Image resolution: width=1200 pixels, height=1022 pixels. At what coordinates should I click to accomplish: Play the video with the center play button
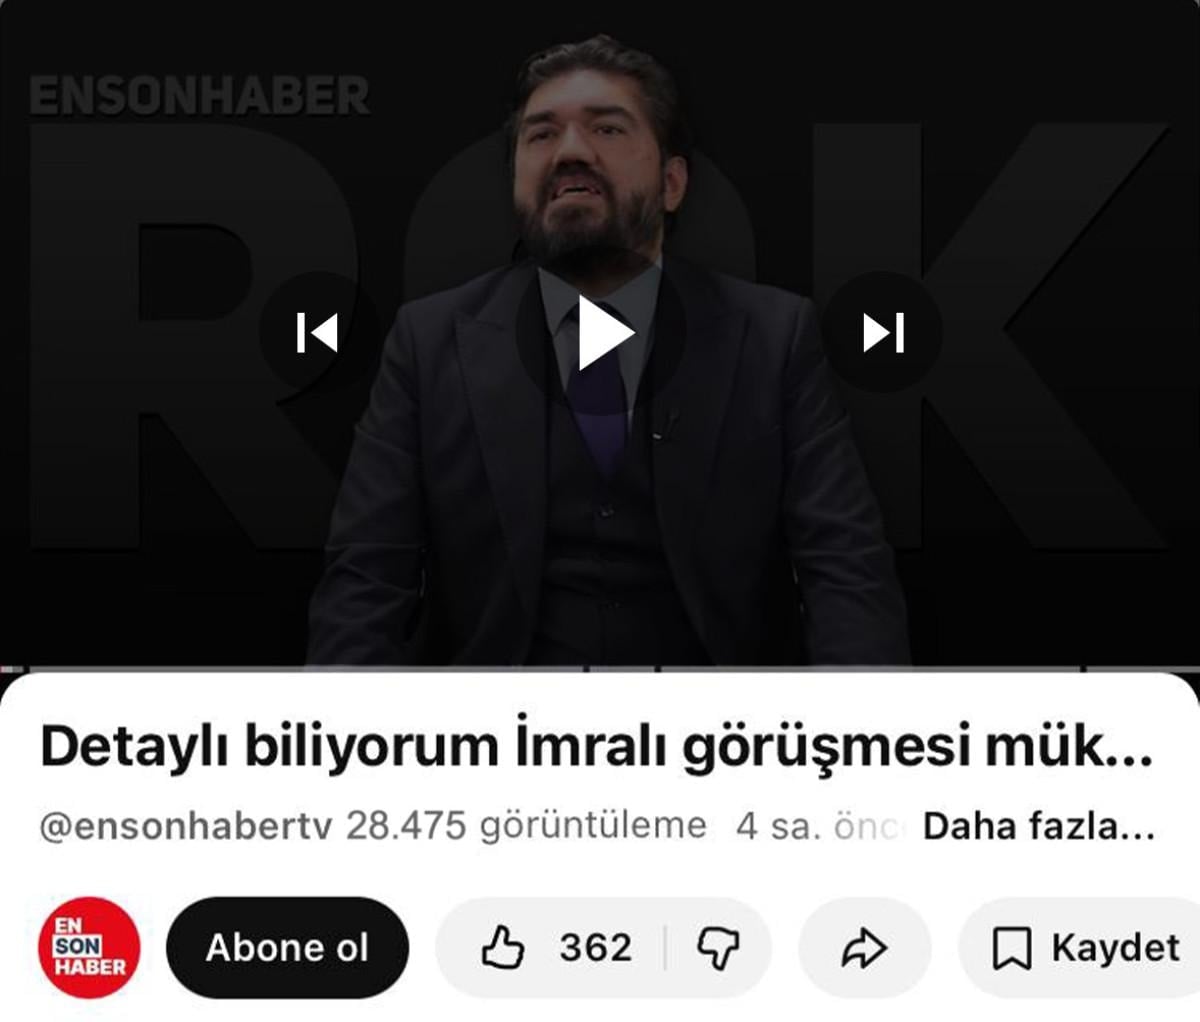(601, 333)
